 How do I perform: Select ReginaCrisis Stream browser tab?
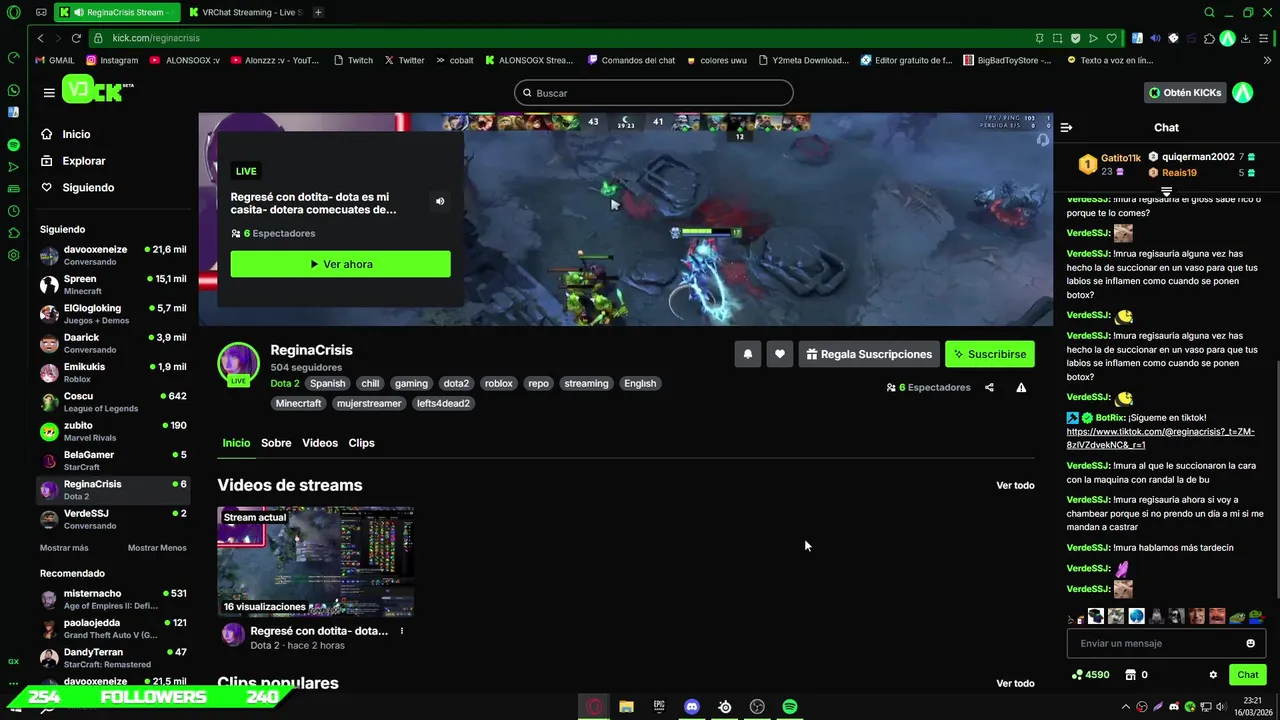click(x=117, y=12)
